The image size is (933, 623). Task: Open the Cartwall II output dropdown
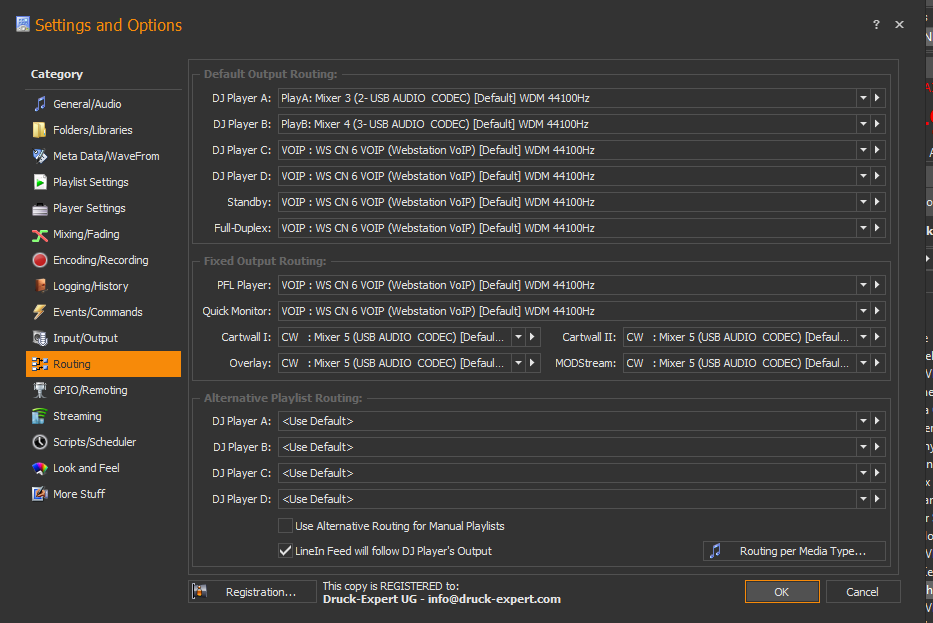[863, 338]
